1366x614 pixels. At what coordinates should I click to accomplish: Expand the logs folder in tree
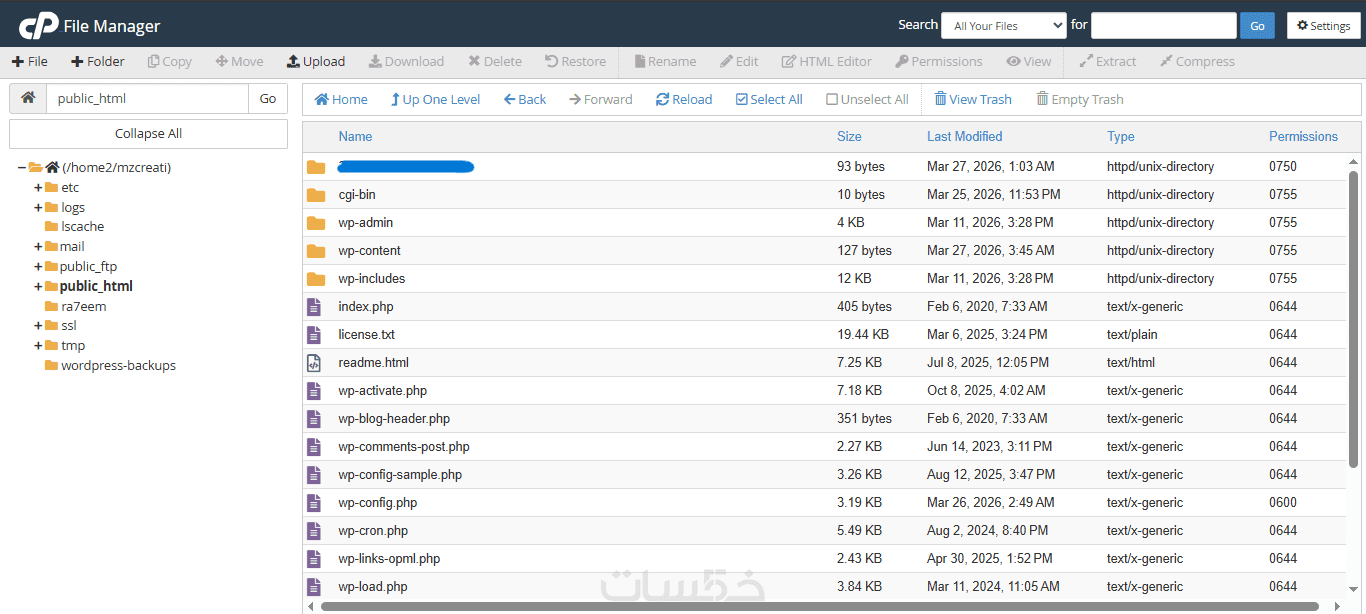point(38,208)
